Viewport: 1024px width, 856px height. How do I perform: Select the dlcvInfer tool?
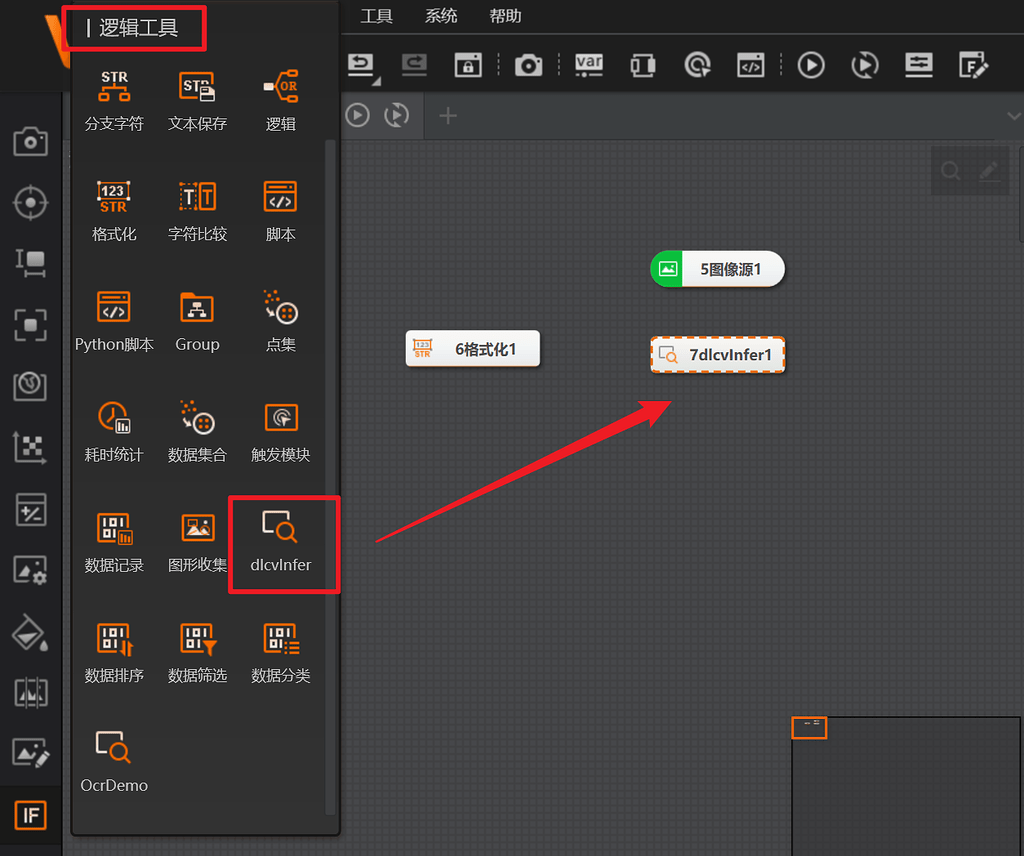(x=281, y=541)
